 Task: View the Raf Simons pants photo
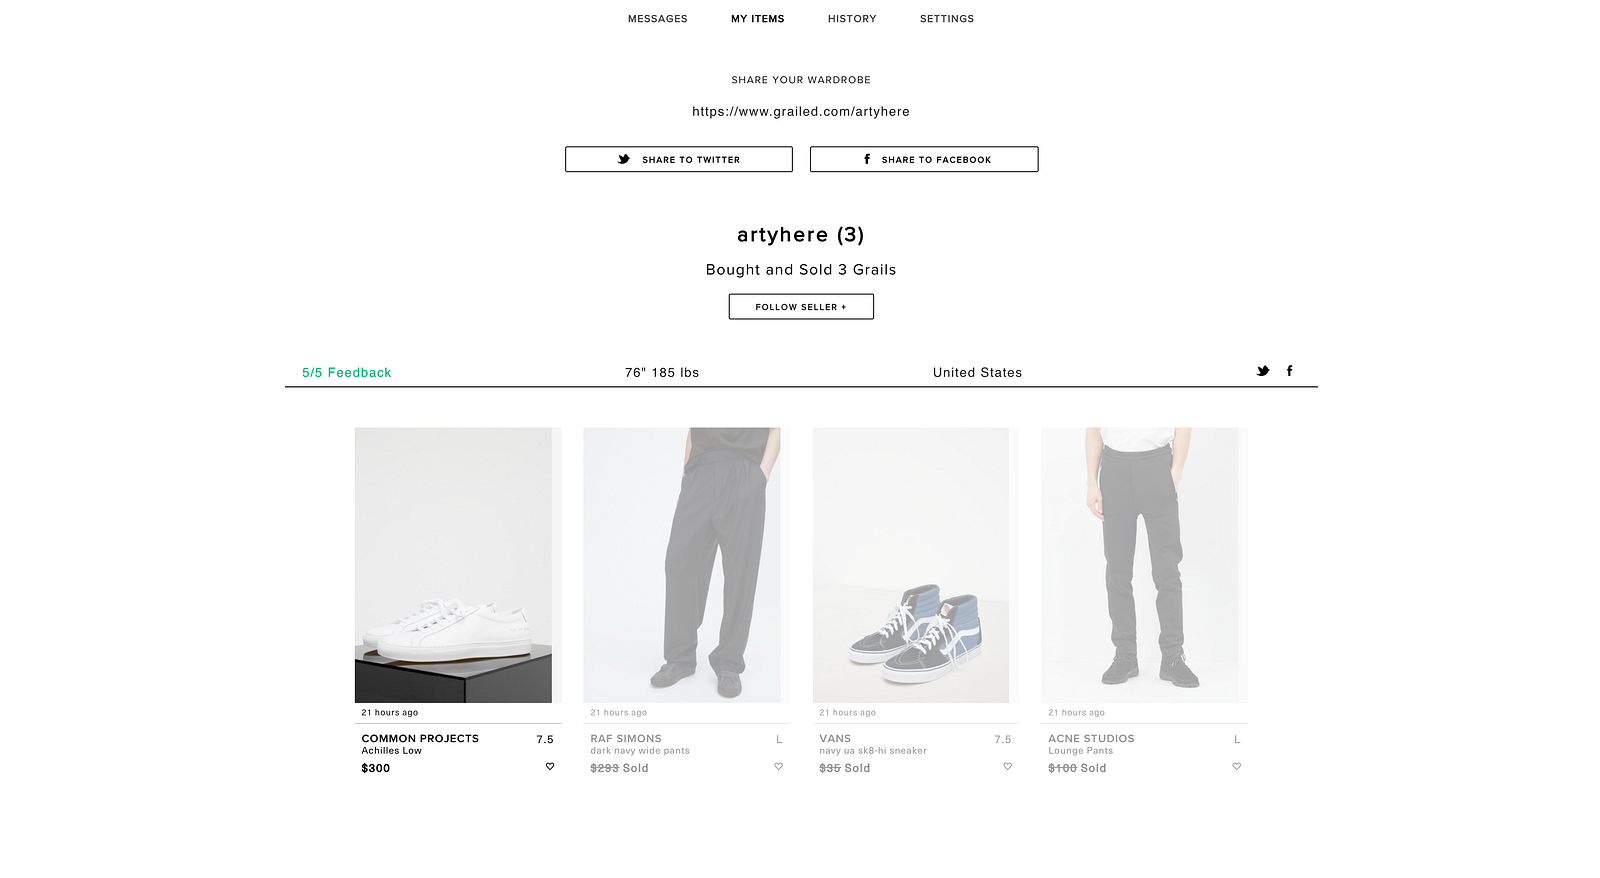pyautogui.click(x=682, y=565)
